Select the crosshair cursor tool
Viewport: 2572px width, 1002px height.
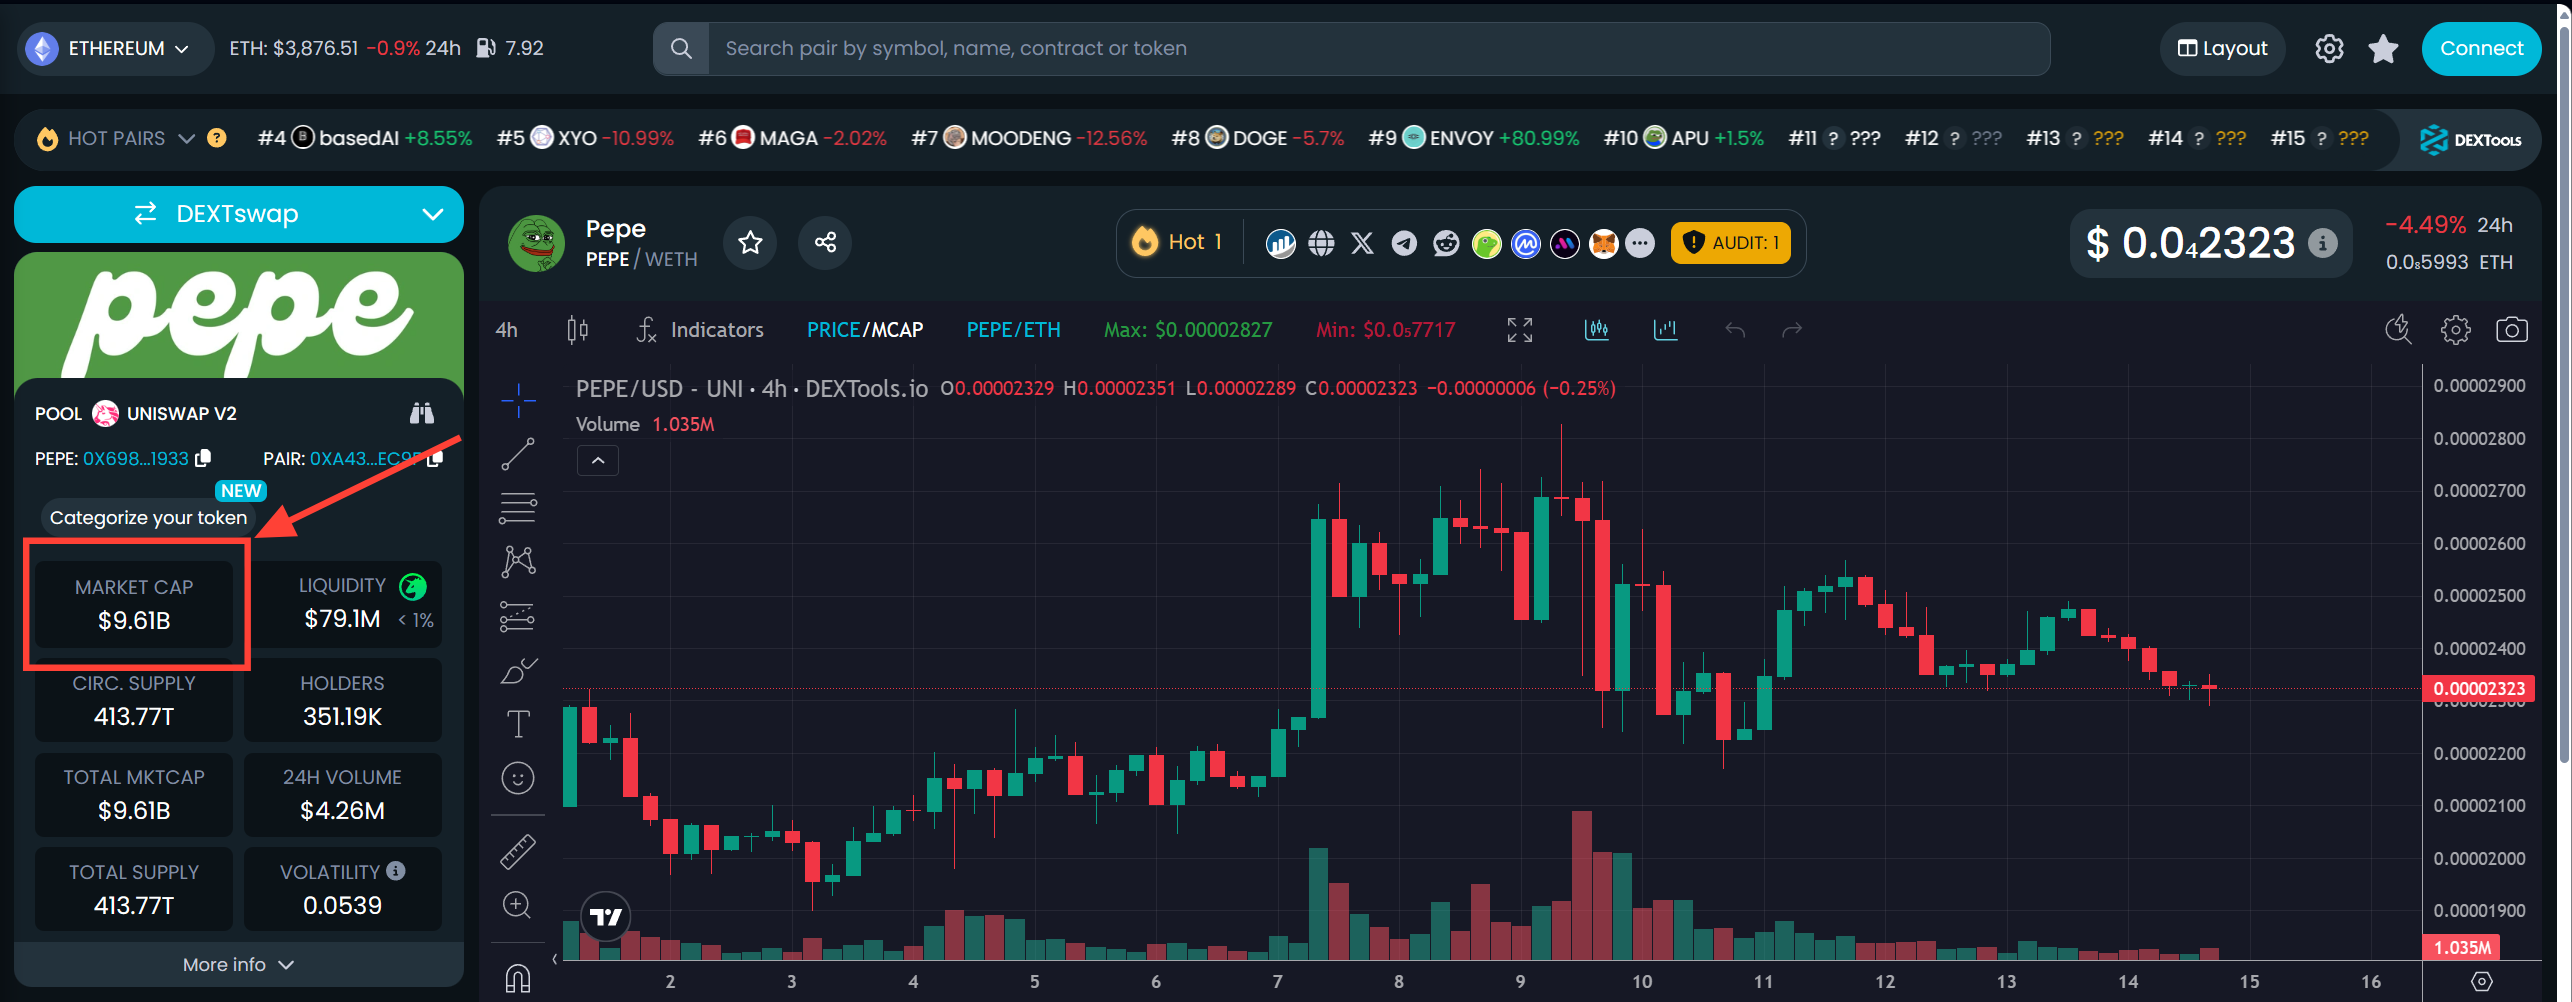[518, 401]
